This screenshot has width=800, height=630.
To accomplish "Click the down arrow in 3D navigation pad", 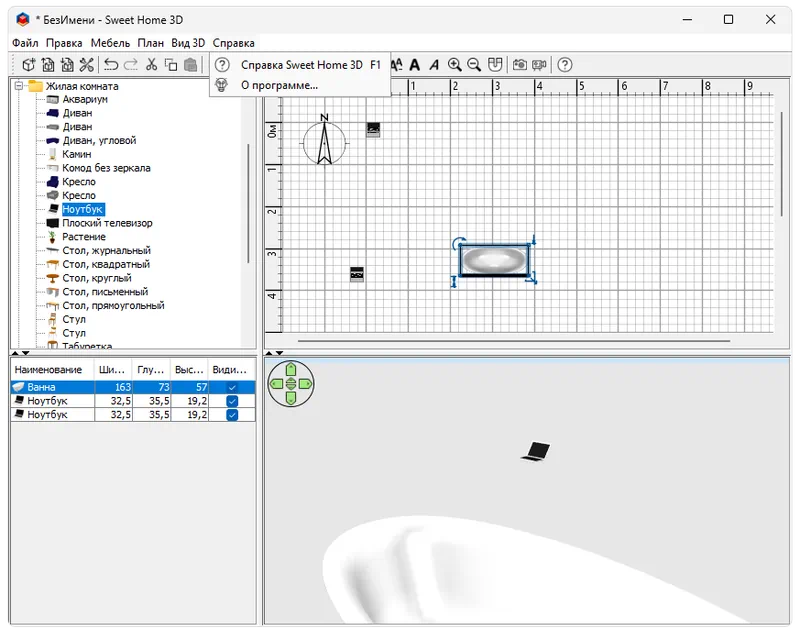I will pyautogui.click(x=291, y=398).
